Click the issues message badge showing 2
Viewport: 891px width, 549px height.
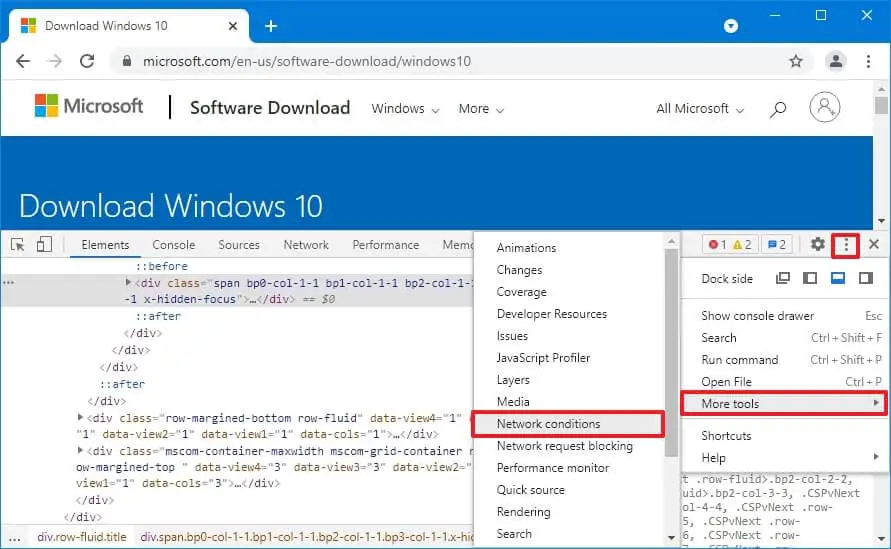coord(776,245)
